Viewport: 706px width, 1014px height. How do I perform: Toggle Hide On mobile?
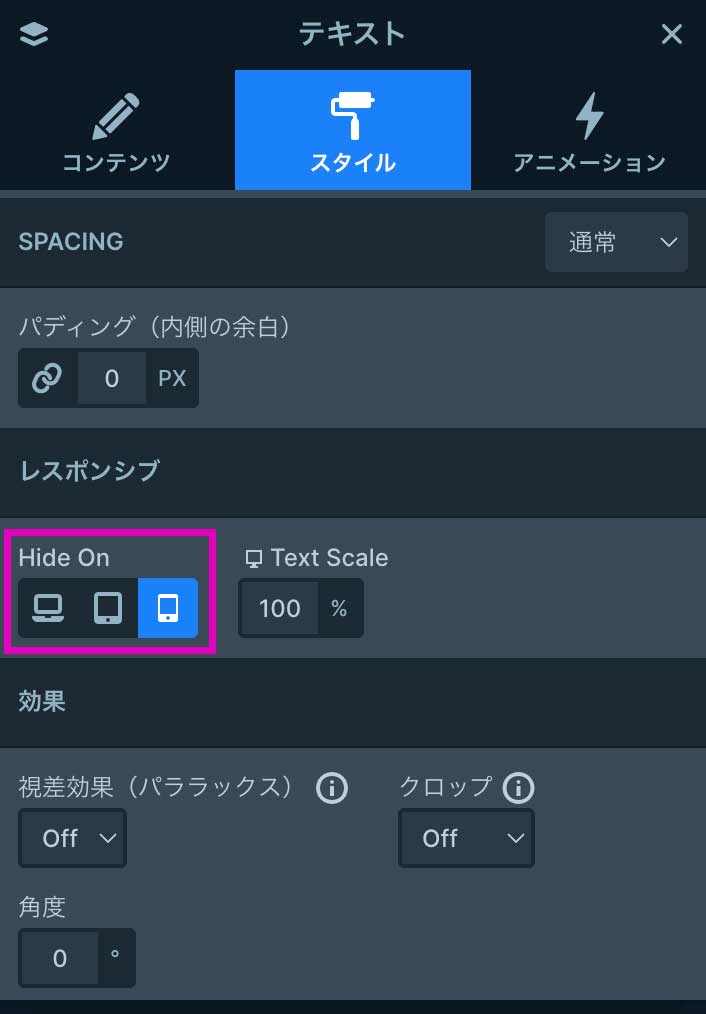(x=168, y=608)
